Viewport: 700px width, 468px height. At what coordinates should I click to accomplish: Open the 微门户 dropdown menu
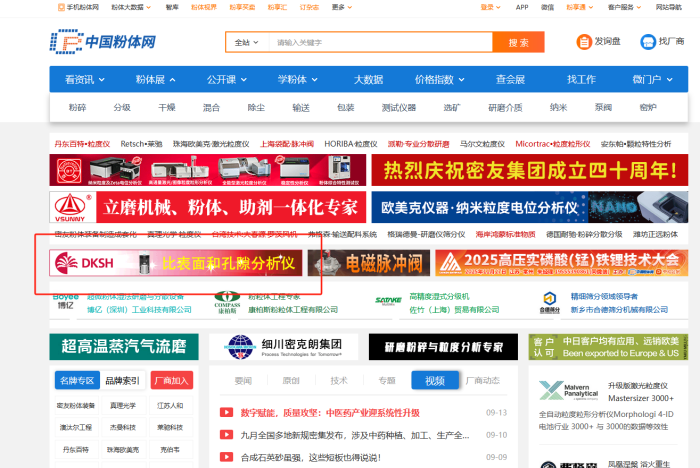click(x=652, y=79)
